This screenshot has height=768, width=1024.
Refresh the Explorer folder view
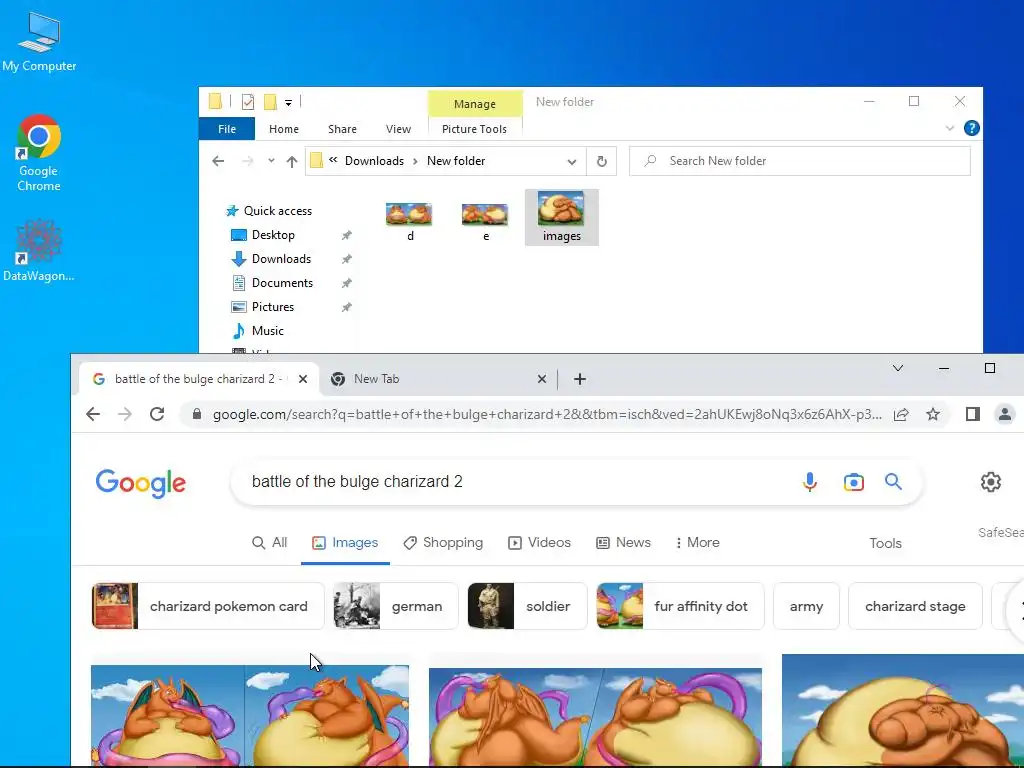(601, 161)
